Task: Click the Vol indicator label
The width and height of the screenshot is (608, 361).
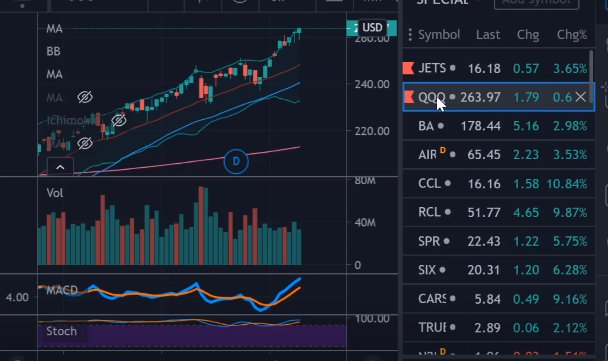Action: tap(55, 193)
